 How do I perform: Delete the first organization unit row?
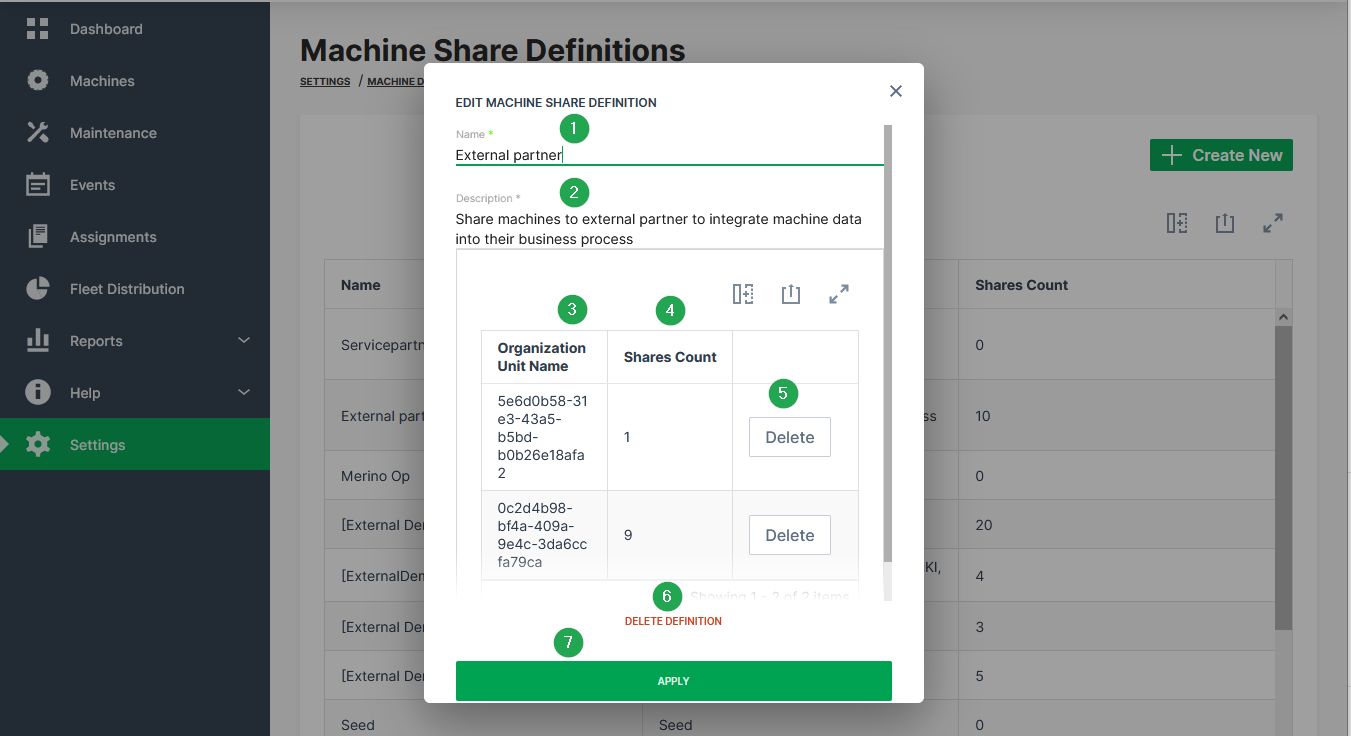point(789,437)
